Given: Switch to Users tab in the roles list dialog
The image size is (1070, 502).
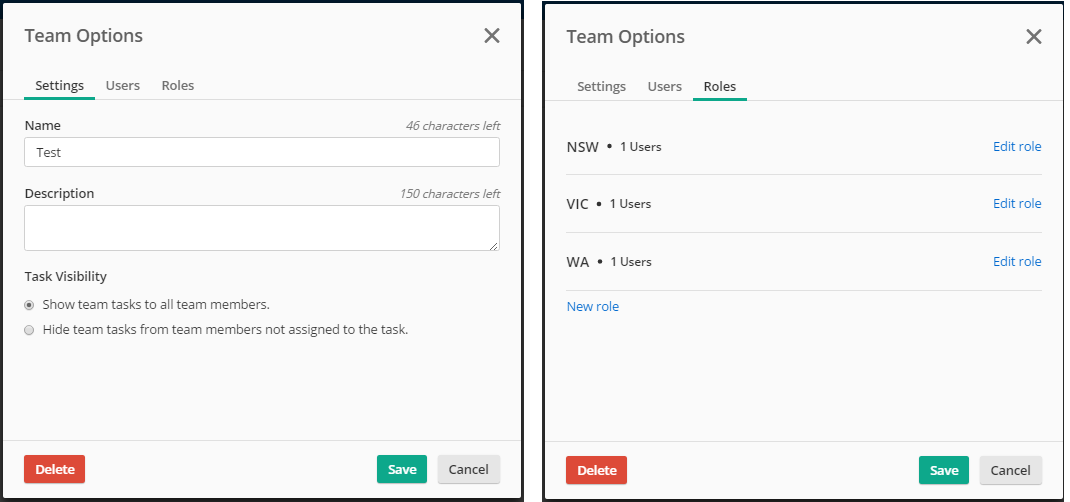Looking at the screenshot, I should click(665, 87).
